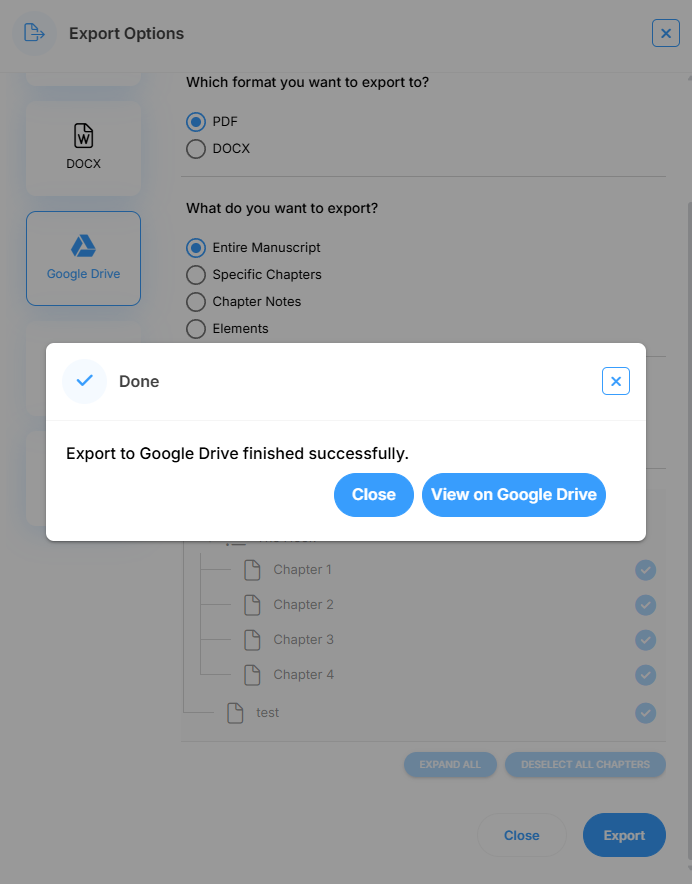Image resolution: width=692 pixels, height=884 pixels.
Task: Choose the Specific Chapters option
Action: tap(196, 275)
